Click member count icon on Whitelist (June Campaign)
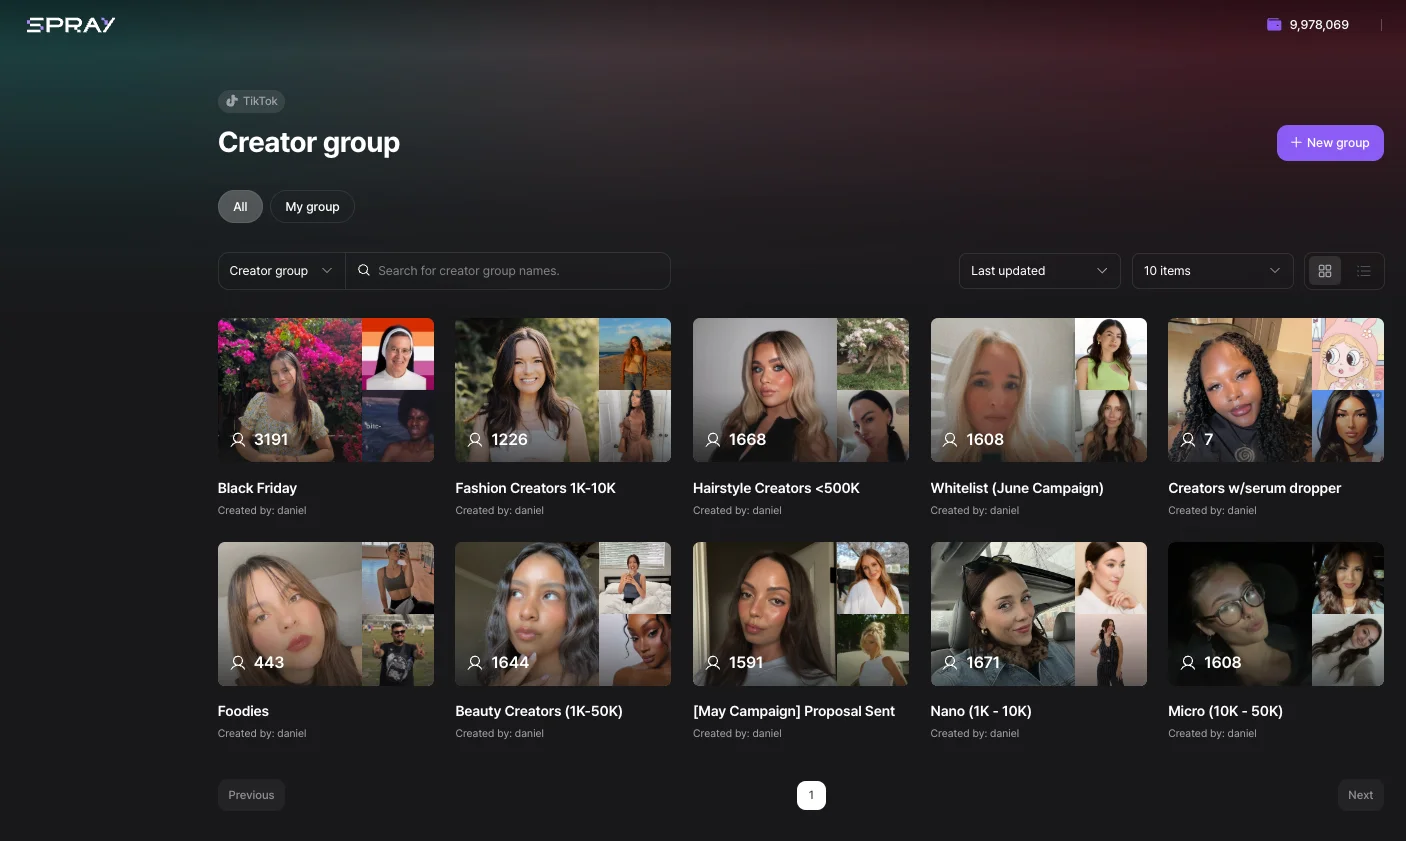The height and width of the screenshot is (841, 1406). click(950, 440)
